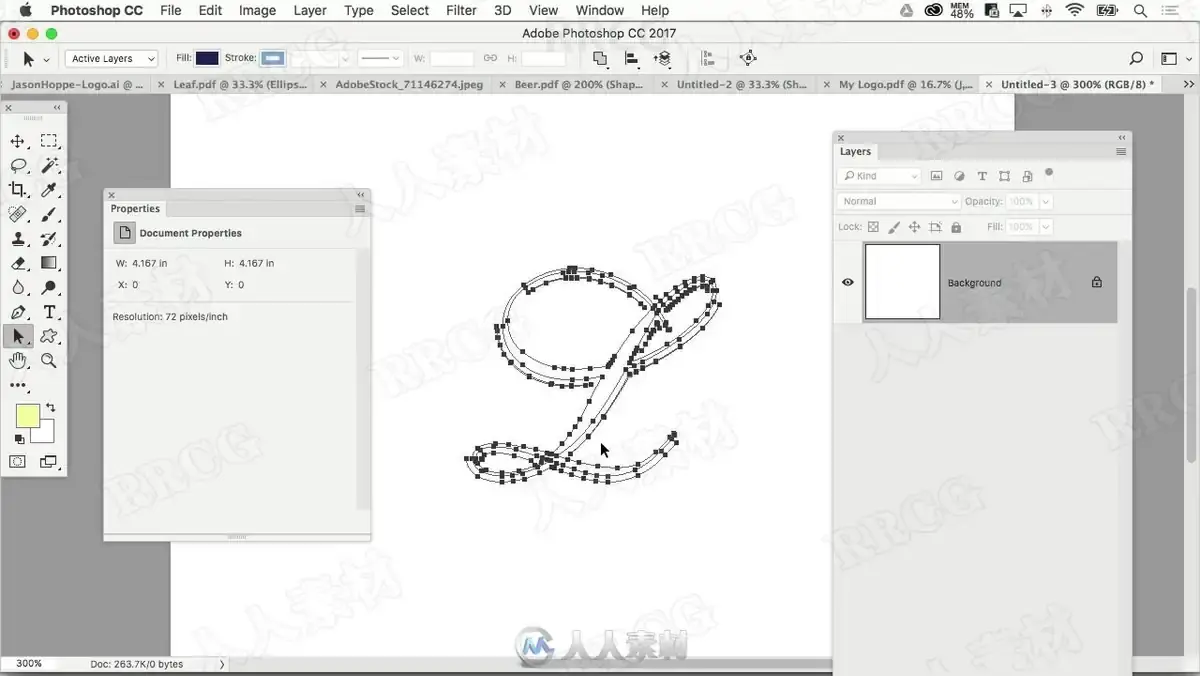Open the Normal blend mode dropdown
The image size is (1200, 676).
(x=898, y=201)
